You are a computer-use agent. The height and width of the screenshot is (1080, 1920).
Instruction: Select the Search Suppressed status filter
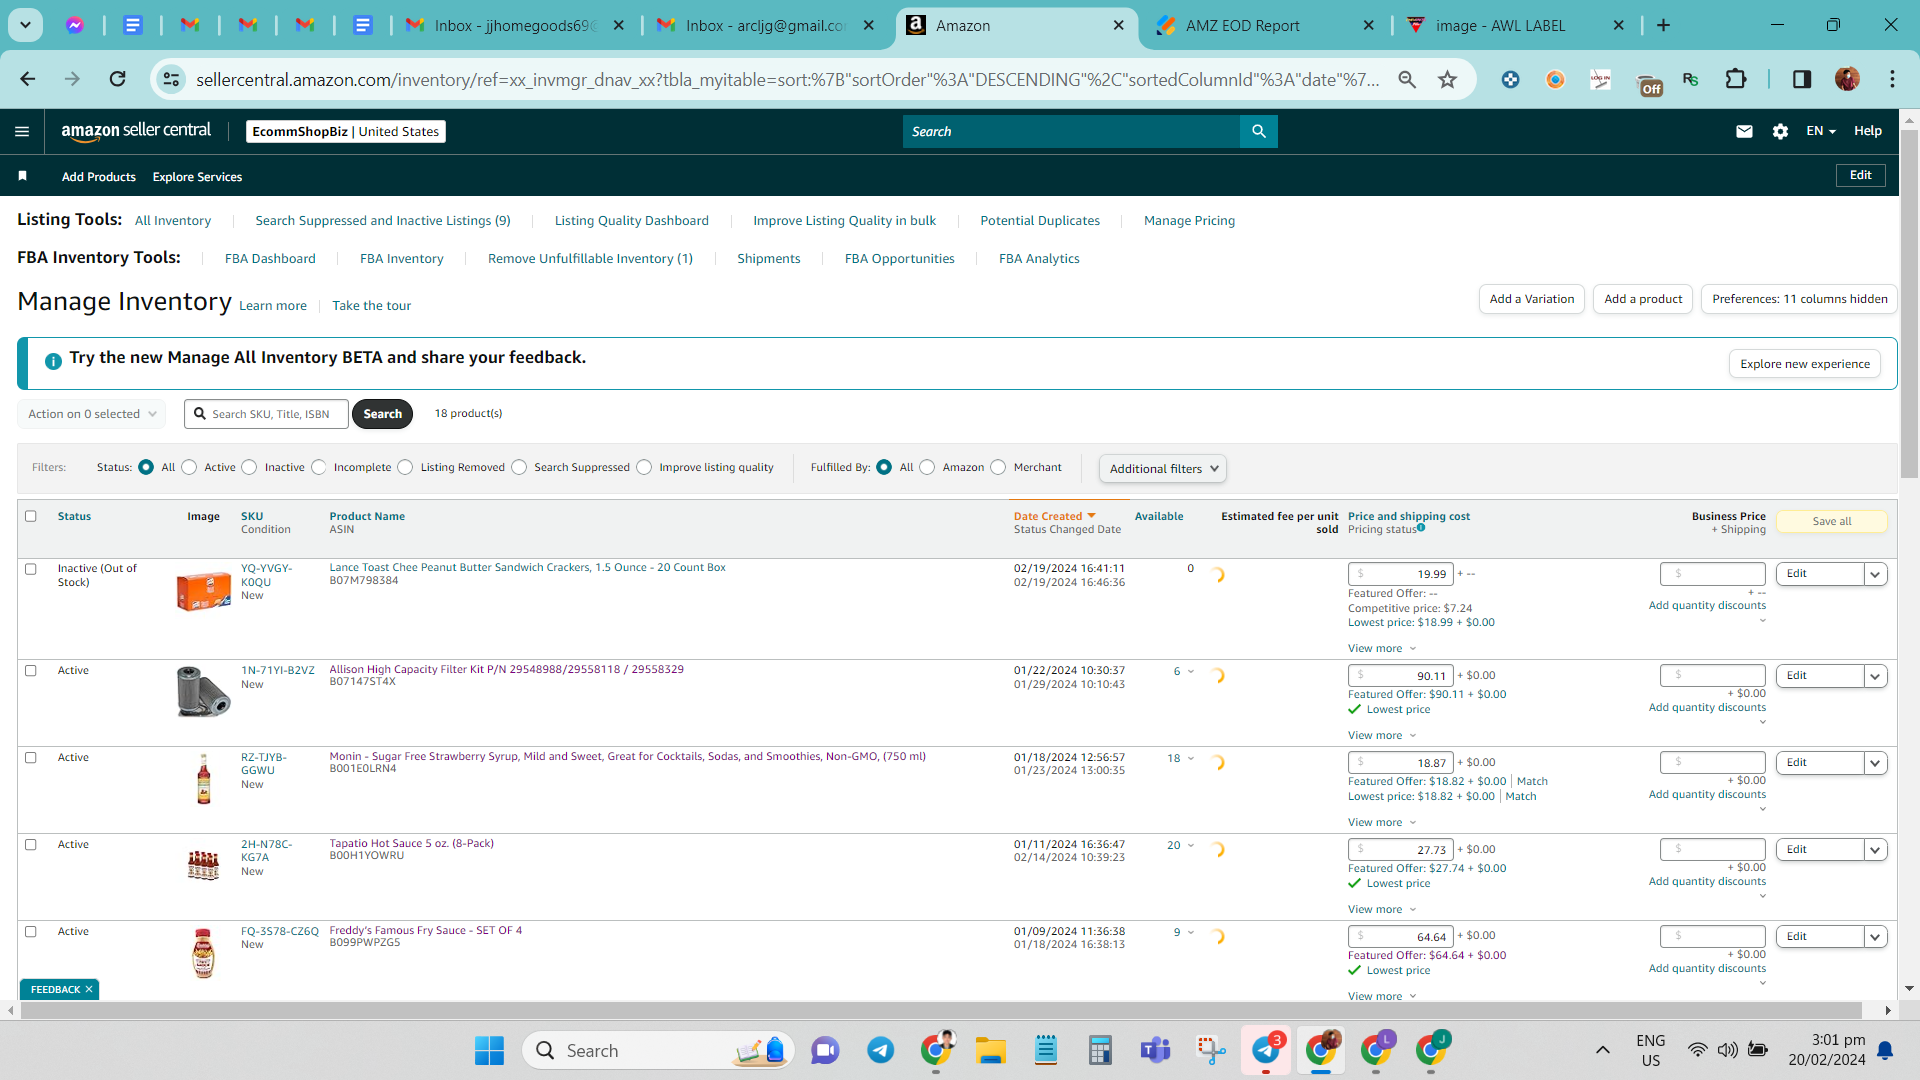point(519,467)
